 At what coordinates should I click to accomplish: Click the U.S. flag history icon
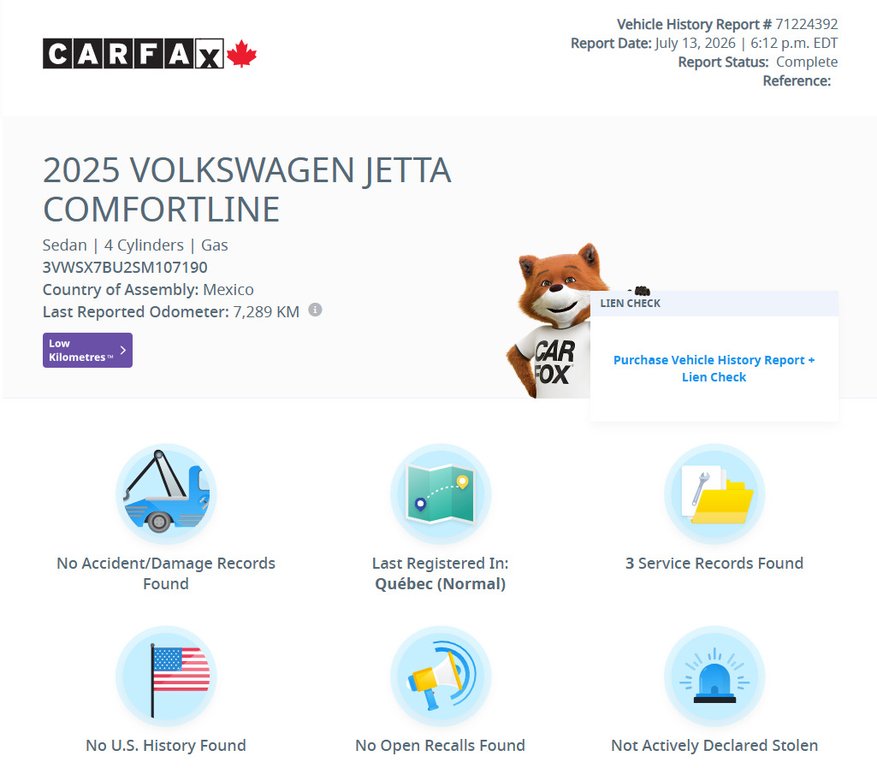pyautogui.click(x=166, y=676)
